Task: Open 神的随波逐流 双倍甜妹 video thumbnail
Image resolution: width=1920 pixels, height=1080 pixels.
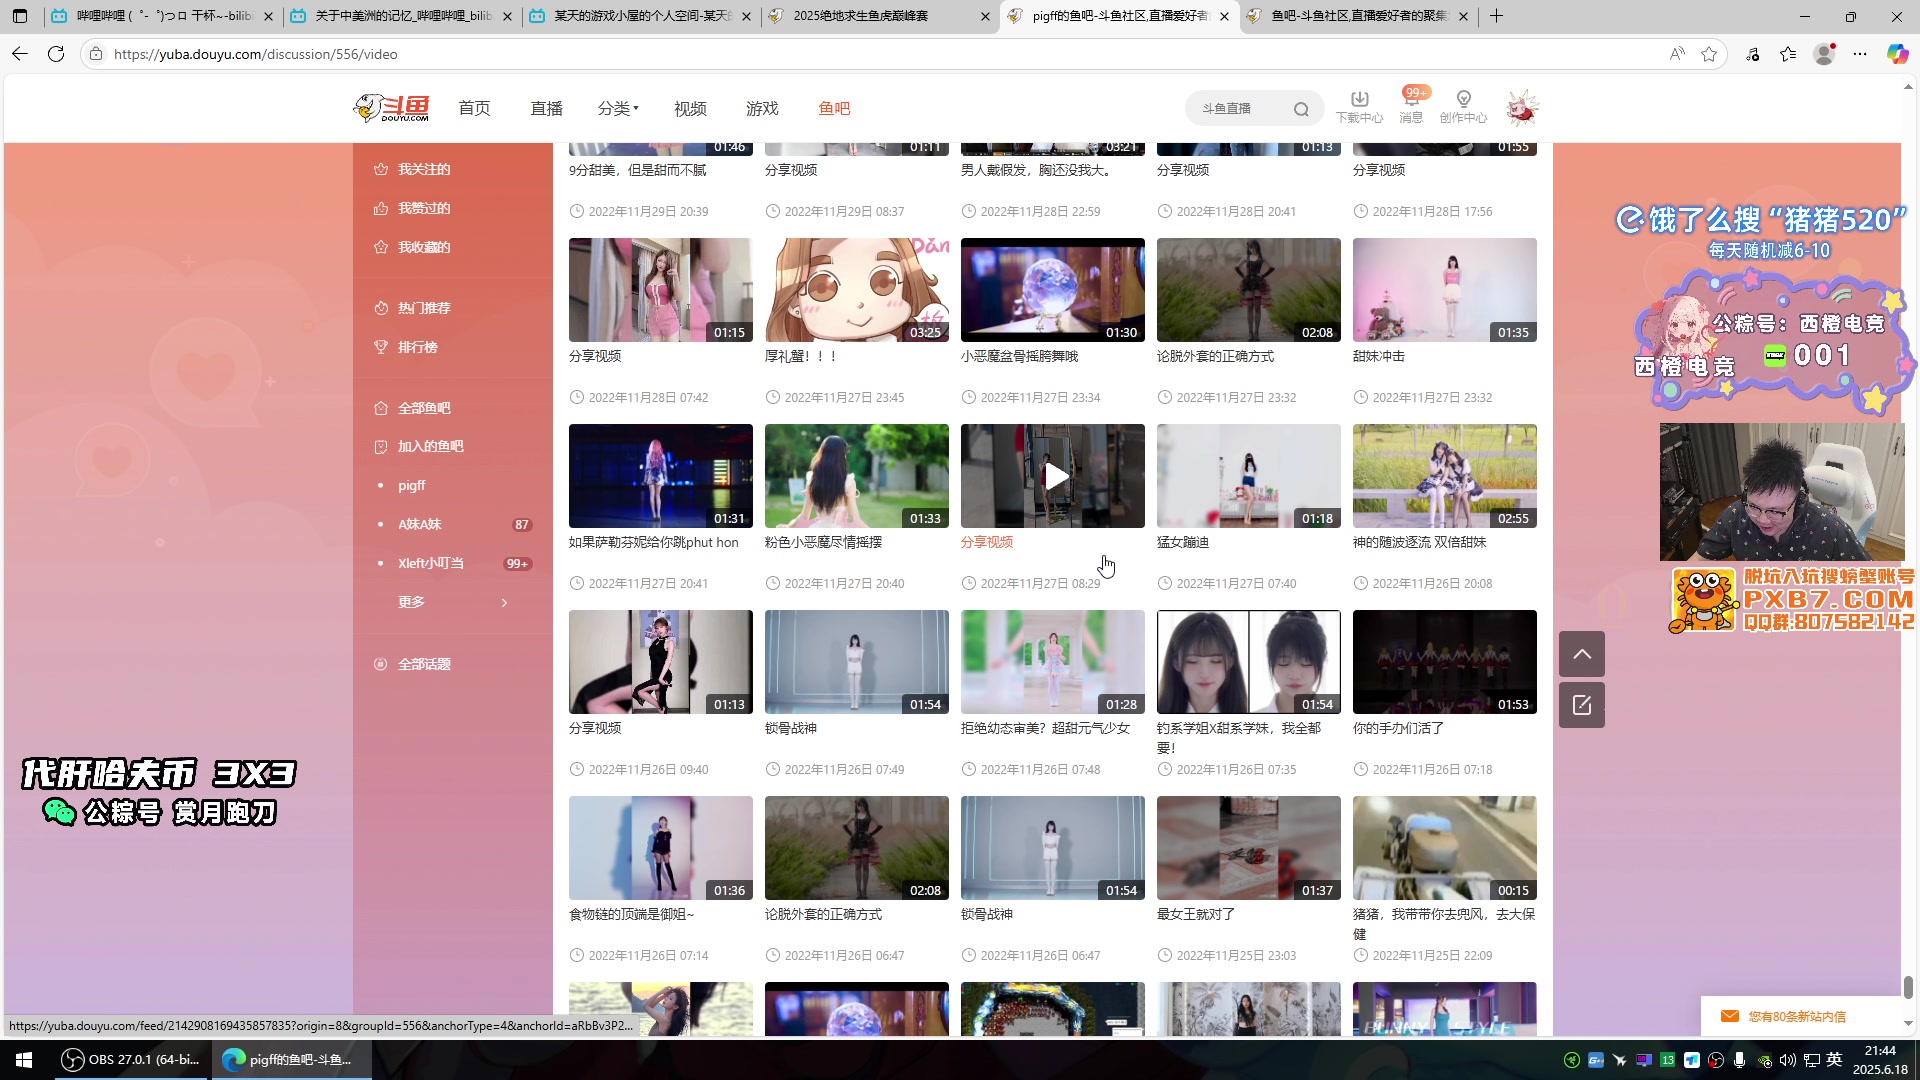Action: point(1445,476)
